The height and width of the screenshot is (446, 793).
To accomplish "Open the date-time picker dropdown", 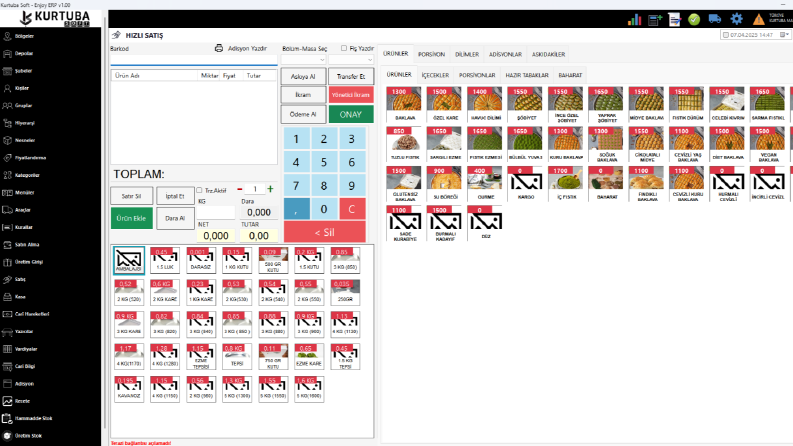I will pos(784,35).
